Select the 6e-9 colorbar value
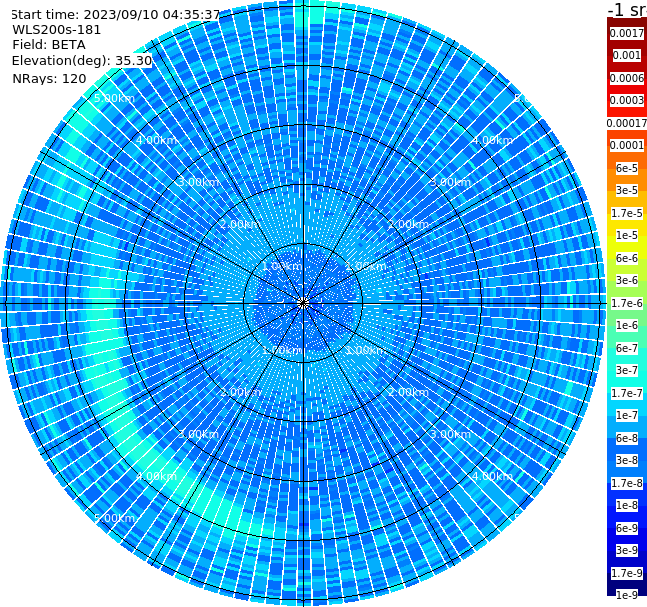Viewport: 647px width, 607px height. click(627, 528)
